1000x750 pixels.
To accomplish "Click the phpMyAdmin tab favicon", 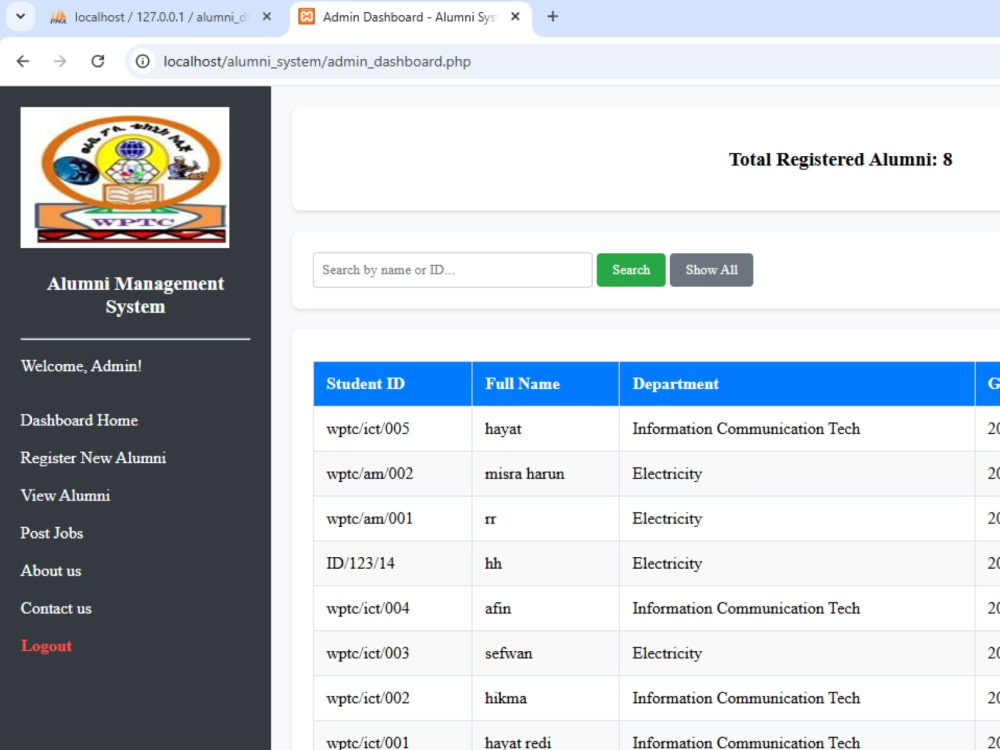I will [58, 17].
